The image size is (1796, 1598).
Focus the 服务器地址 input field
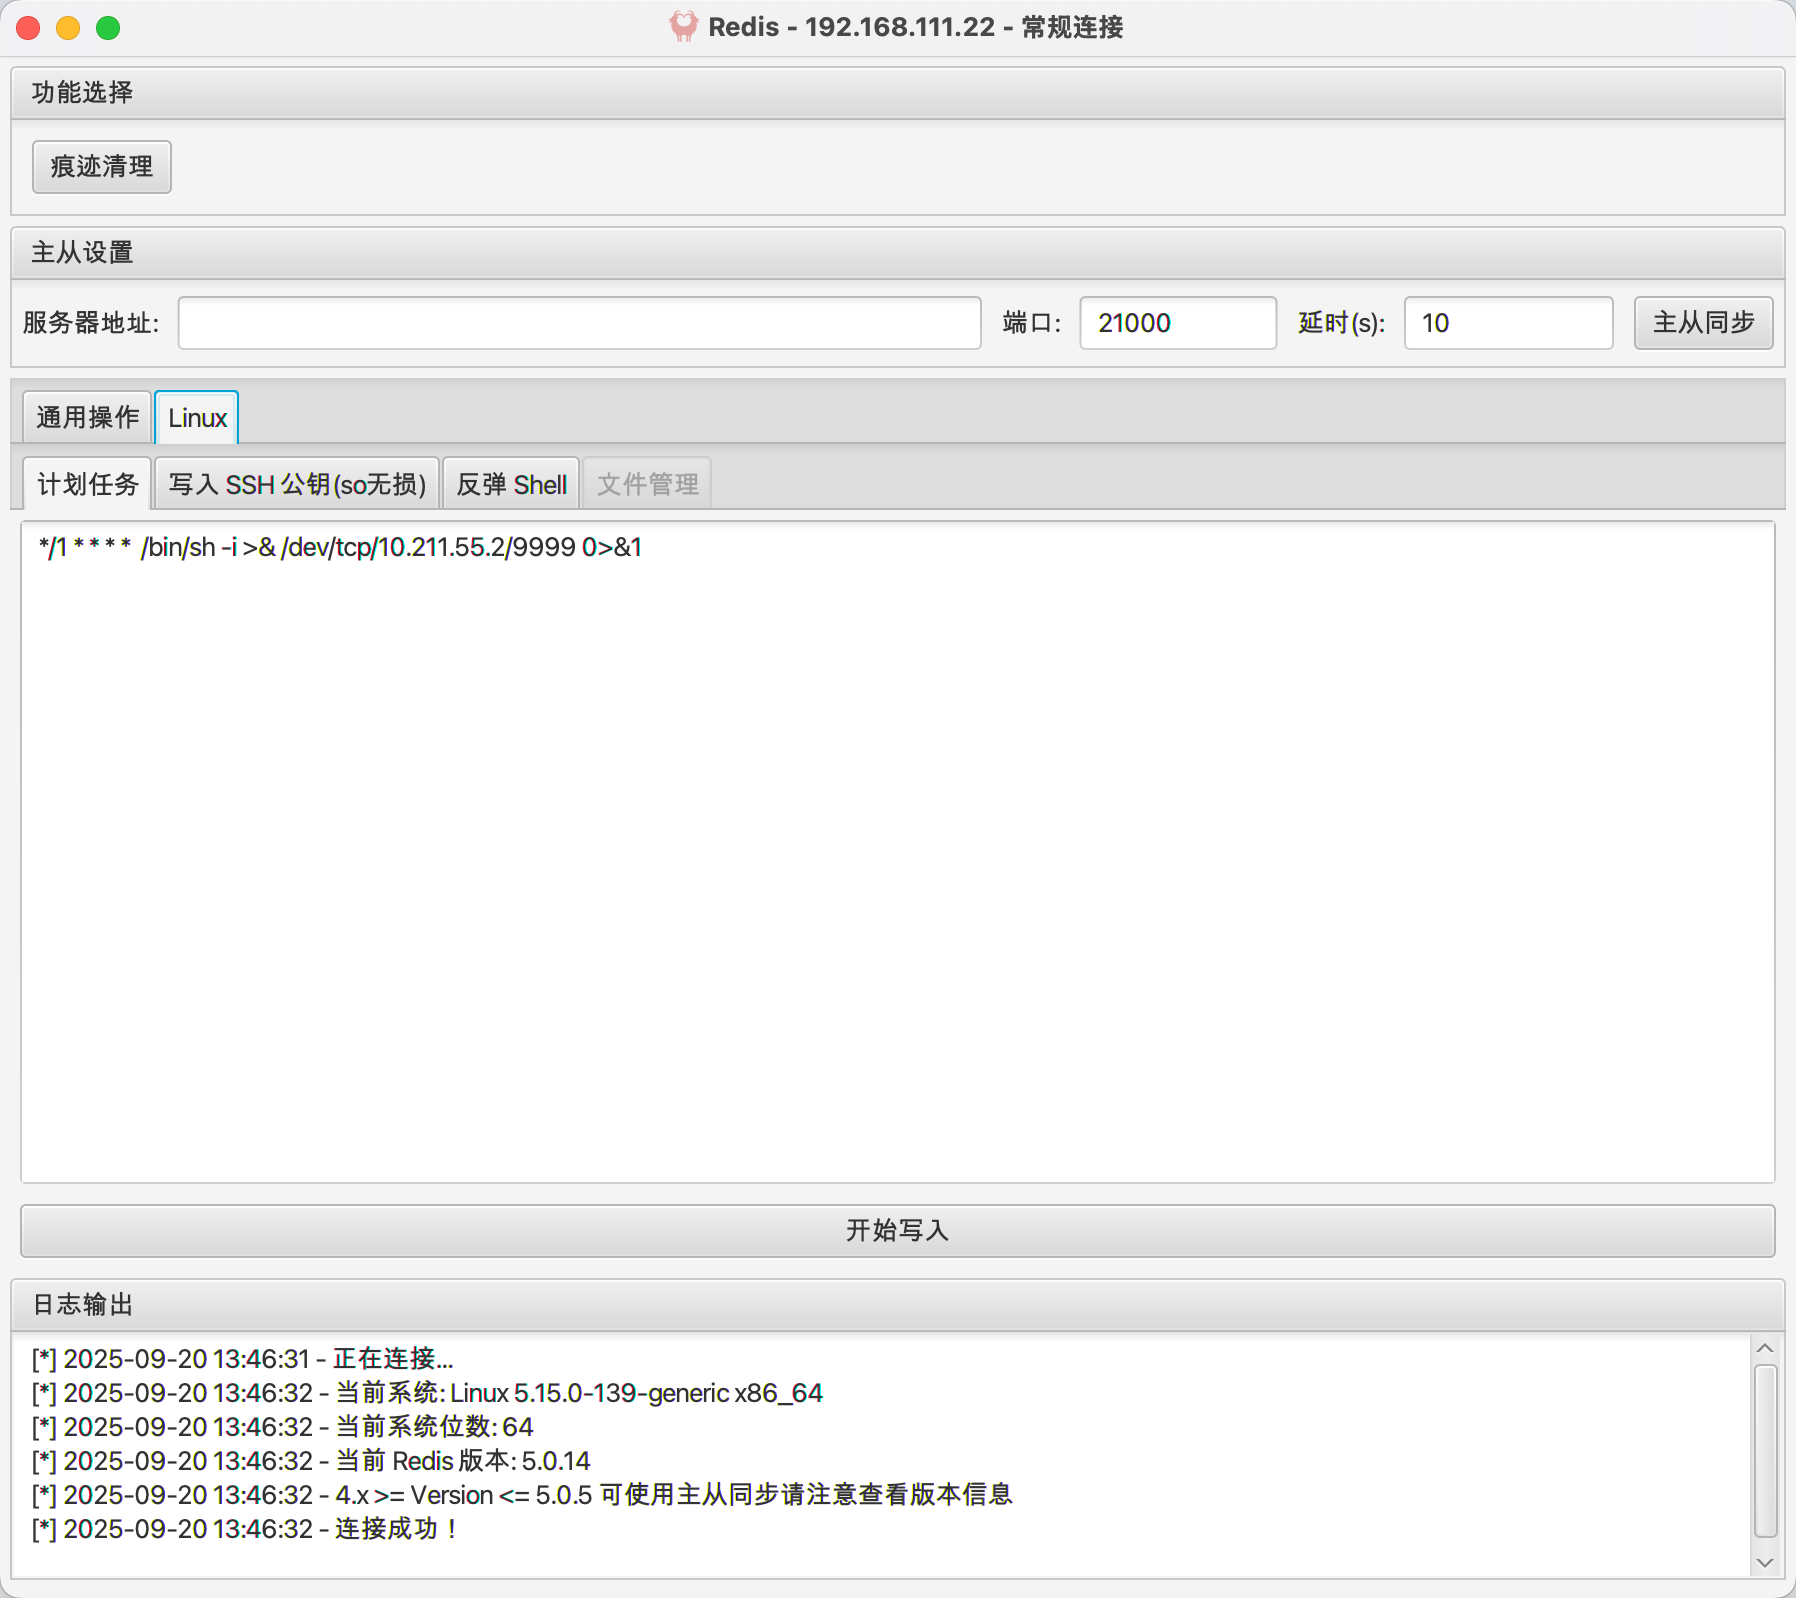[579, 323]
